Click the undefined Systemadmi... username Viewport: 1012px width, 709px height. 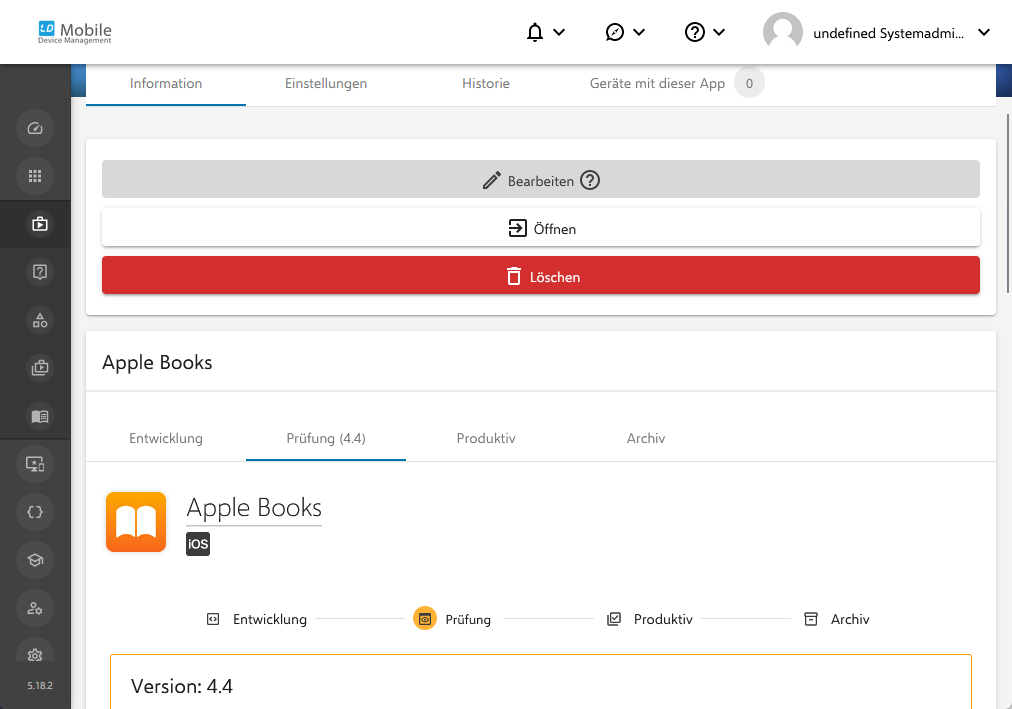888,33
